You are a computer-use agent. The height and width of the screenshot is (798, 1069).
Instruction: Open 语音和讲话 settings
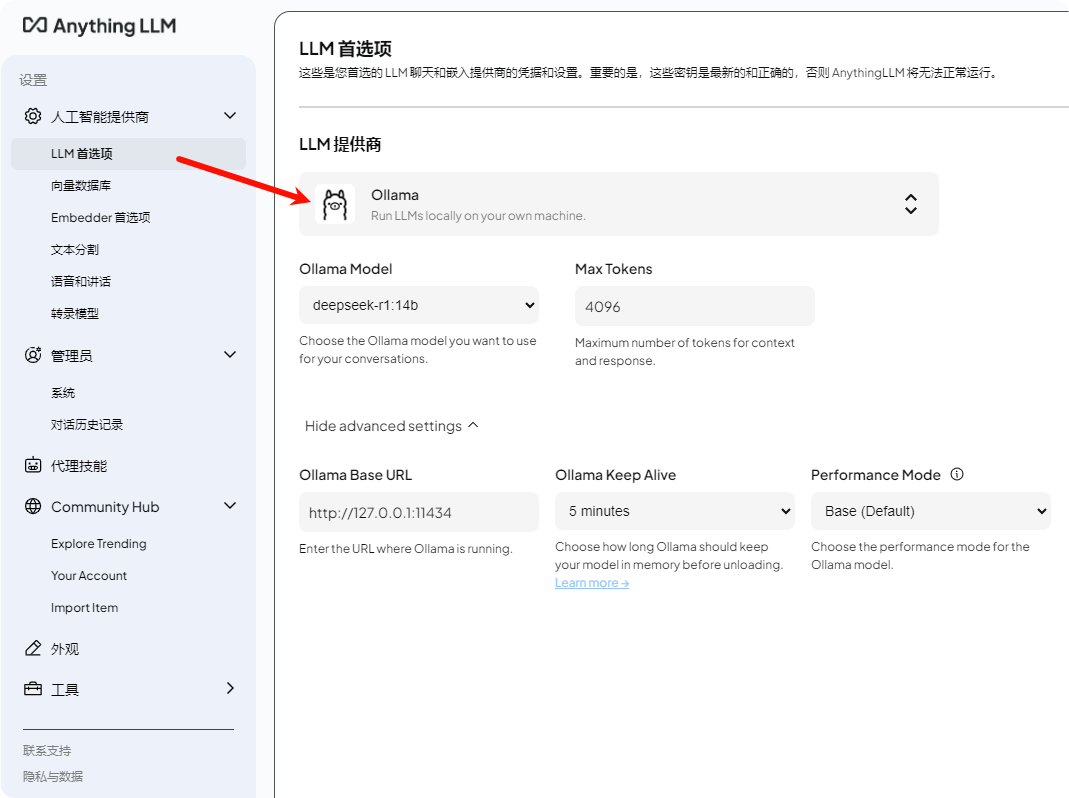[x=80, y=282]
